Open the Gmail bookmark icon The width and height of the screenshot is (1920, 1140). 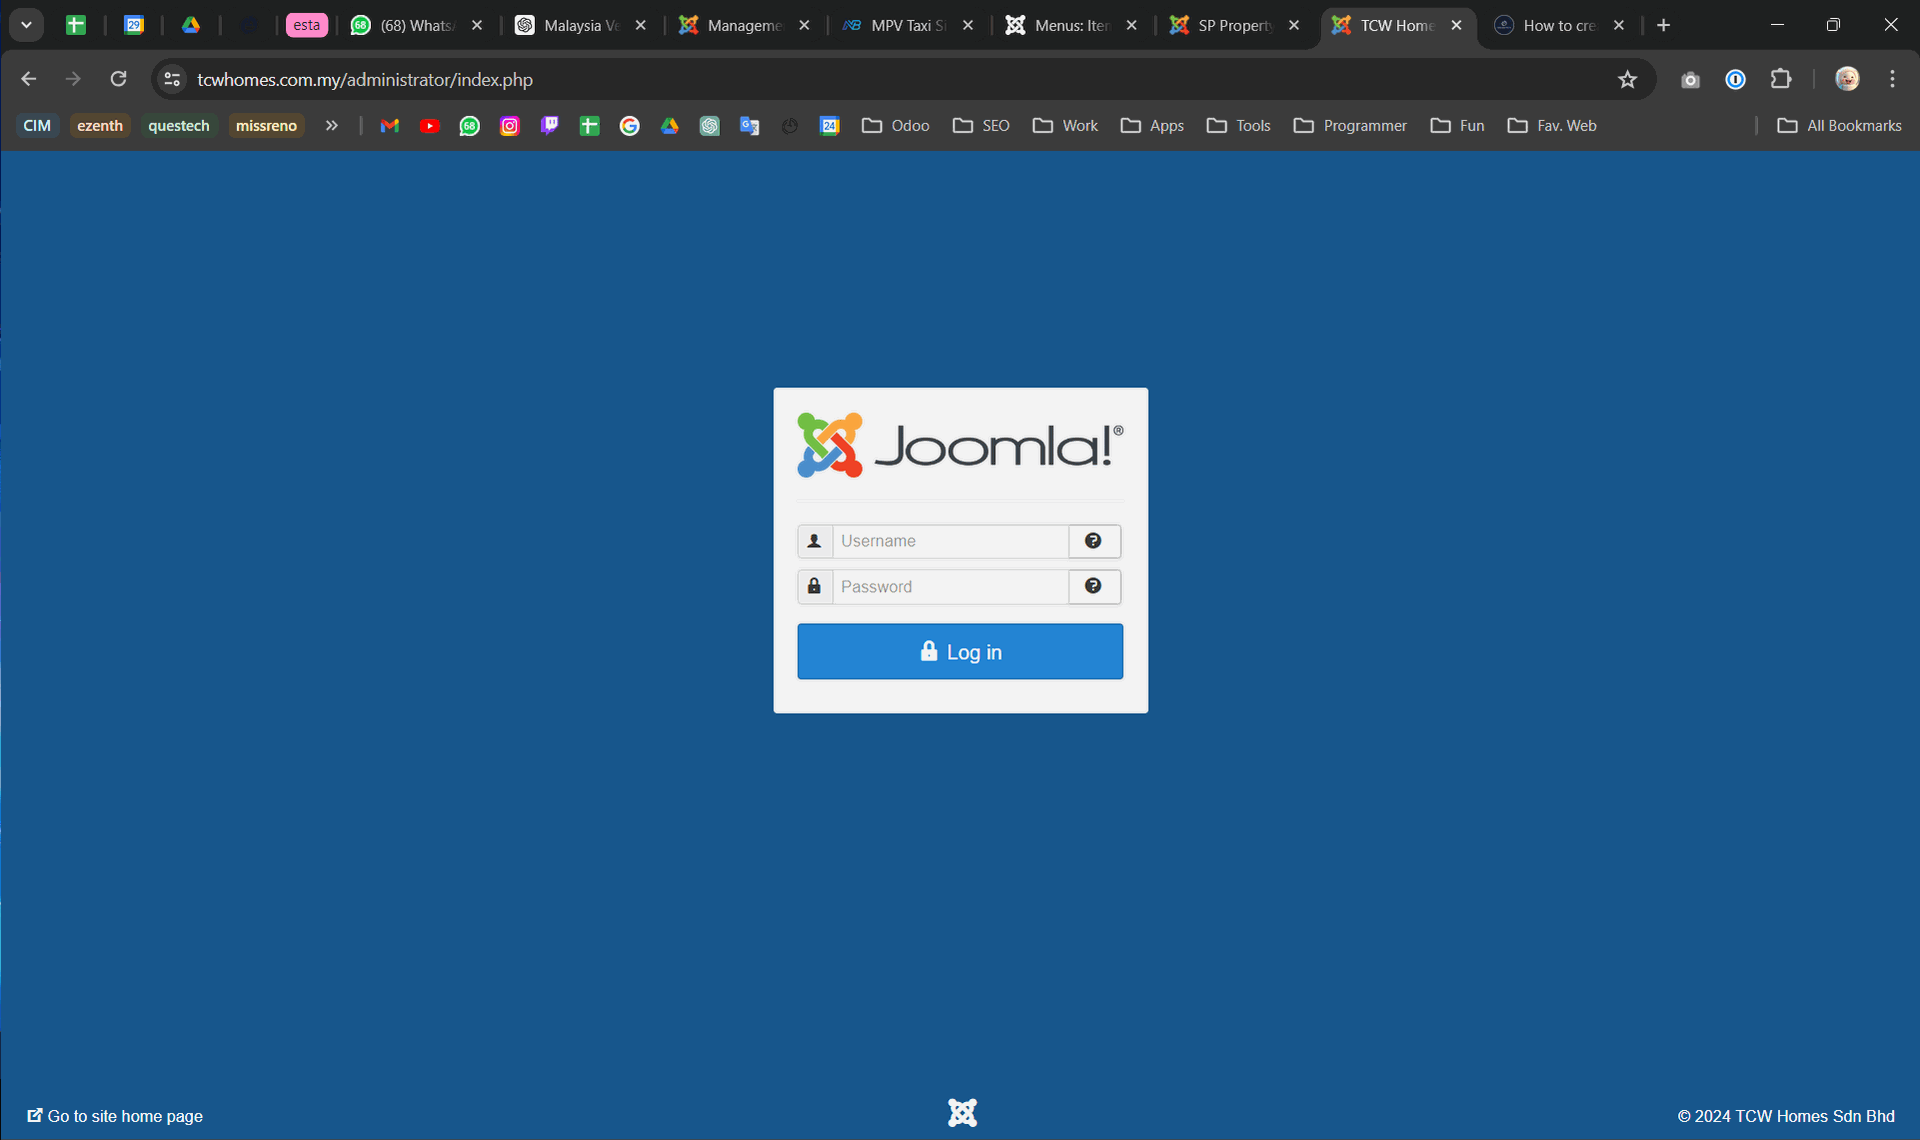tap(390, 125)
